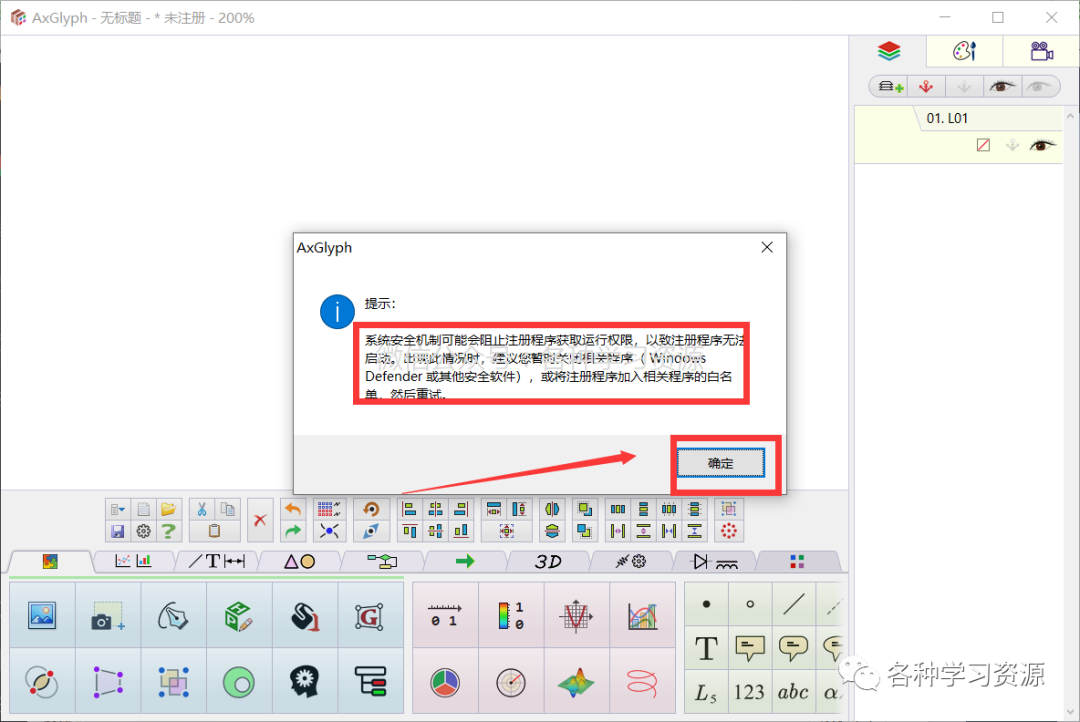Viewport: 1080px width, 722px height.
Task: Click the 确定 button in AxGlyph dialog
Action: [720, 463]
